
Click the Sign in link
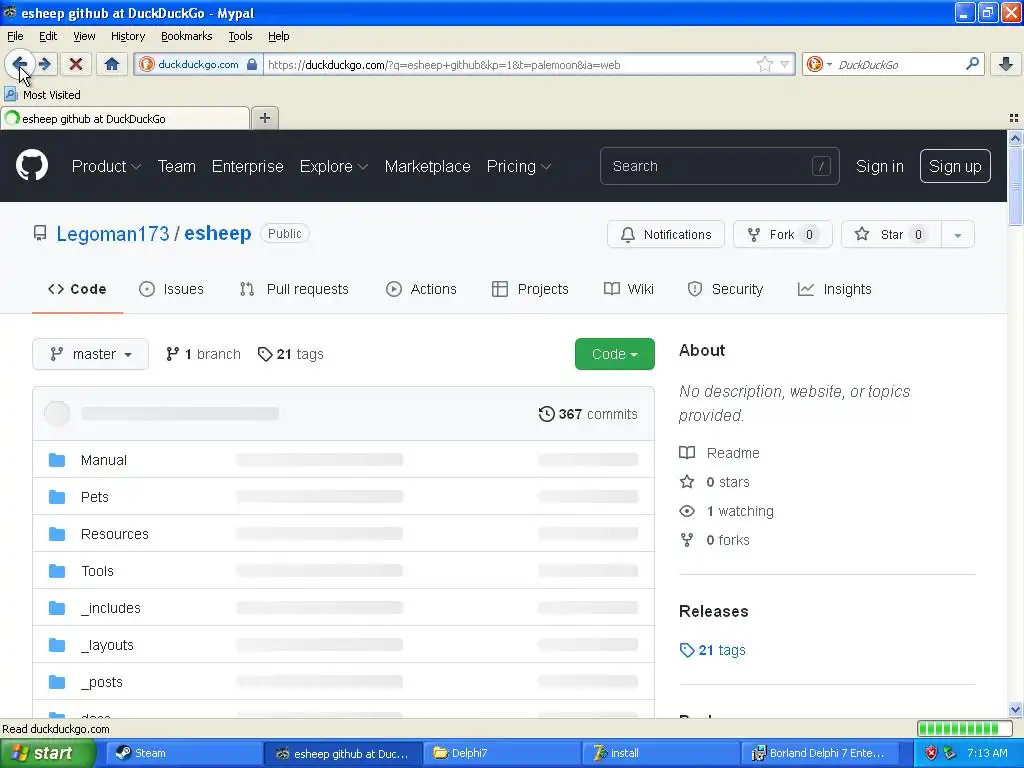[879, 167]
